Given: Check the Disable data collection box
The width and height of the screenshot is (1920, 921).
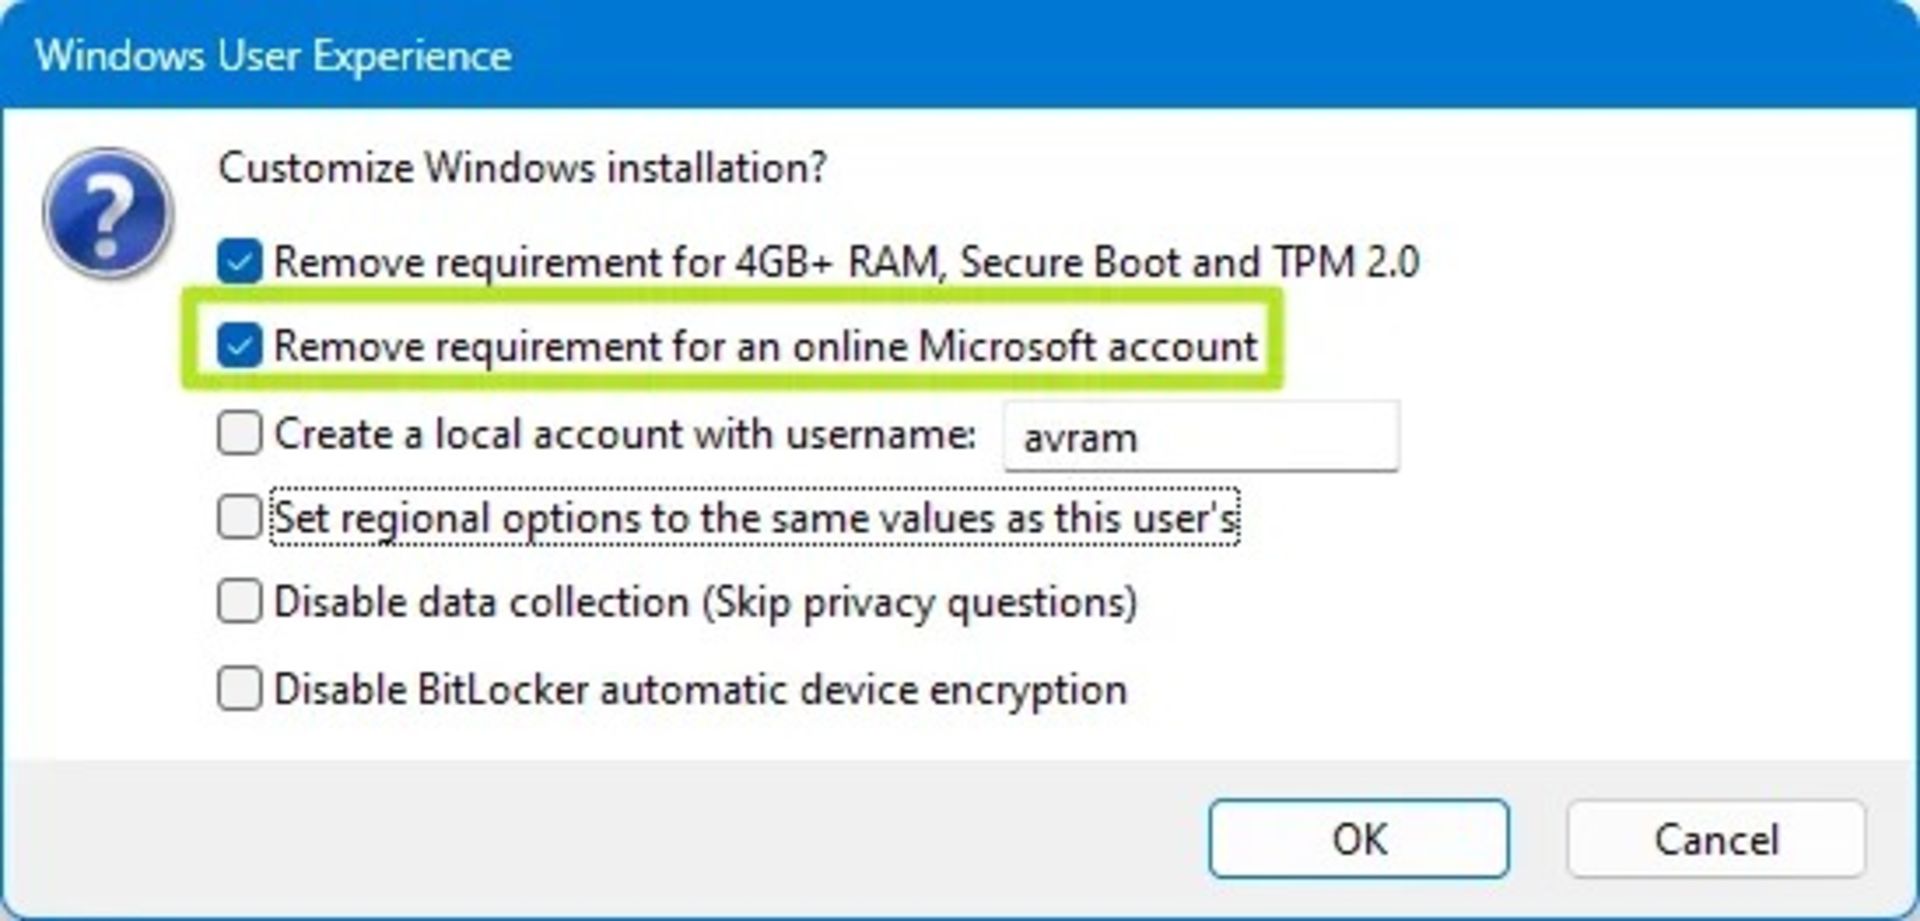Looking at the screenshot, I should coord(240,602).
